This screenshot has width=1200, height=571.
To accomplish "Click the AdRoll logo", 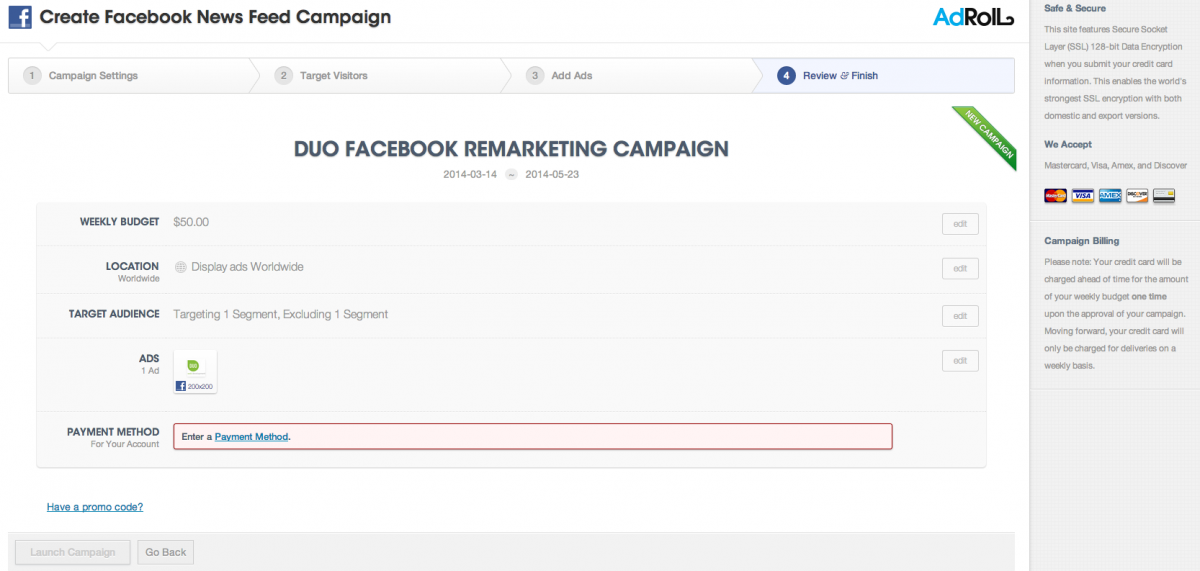I will (x=974, y=17).
